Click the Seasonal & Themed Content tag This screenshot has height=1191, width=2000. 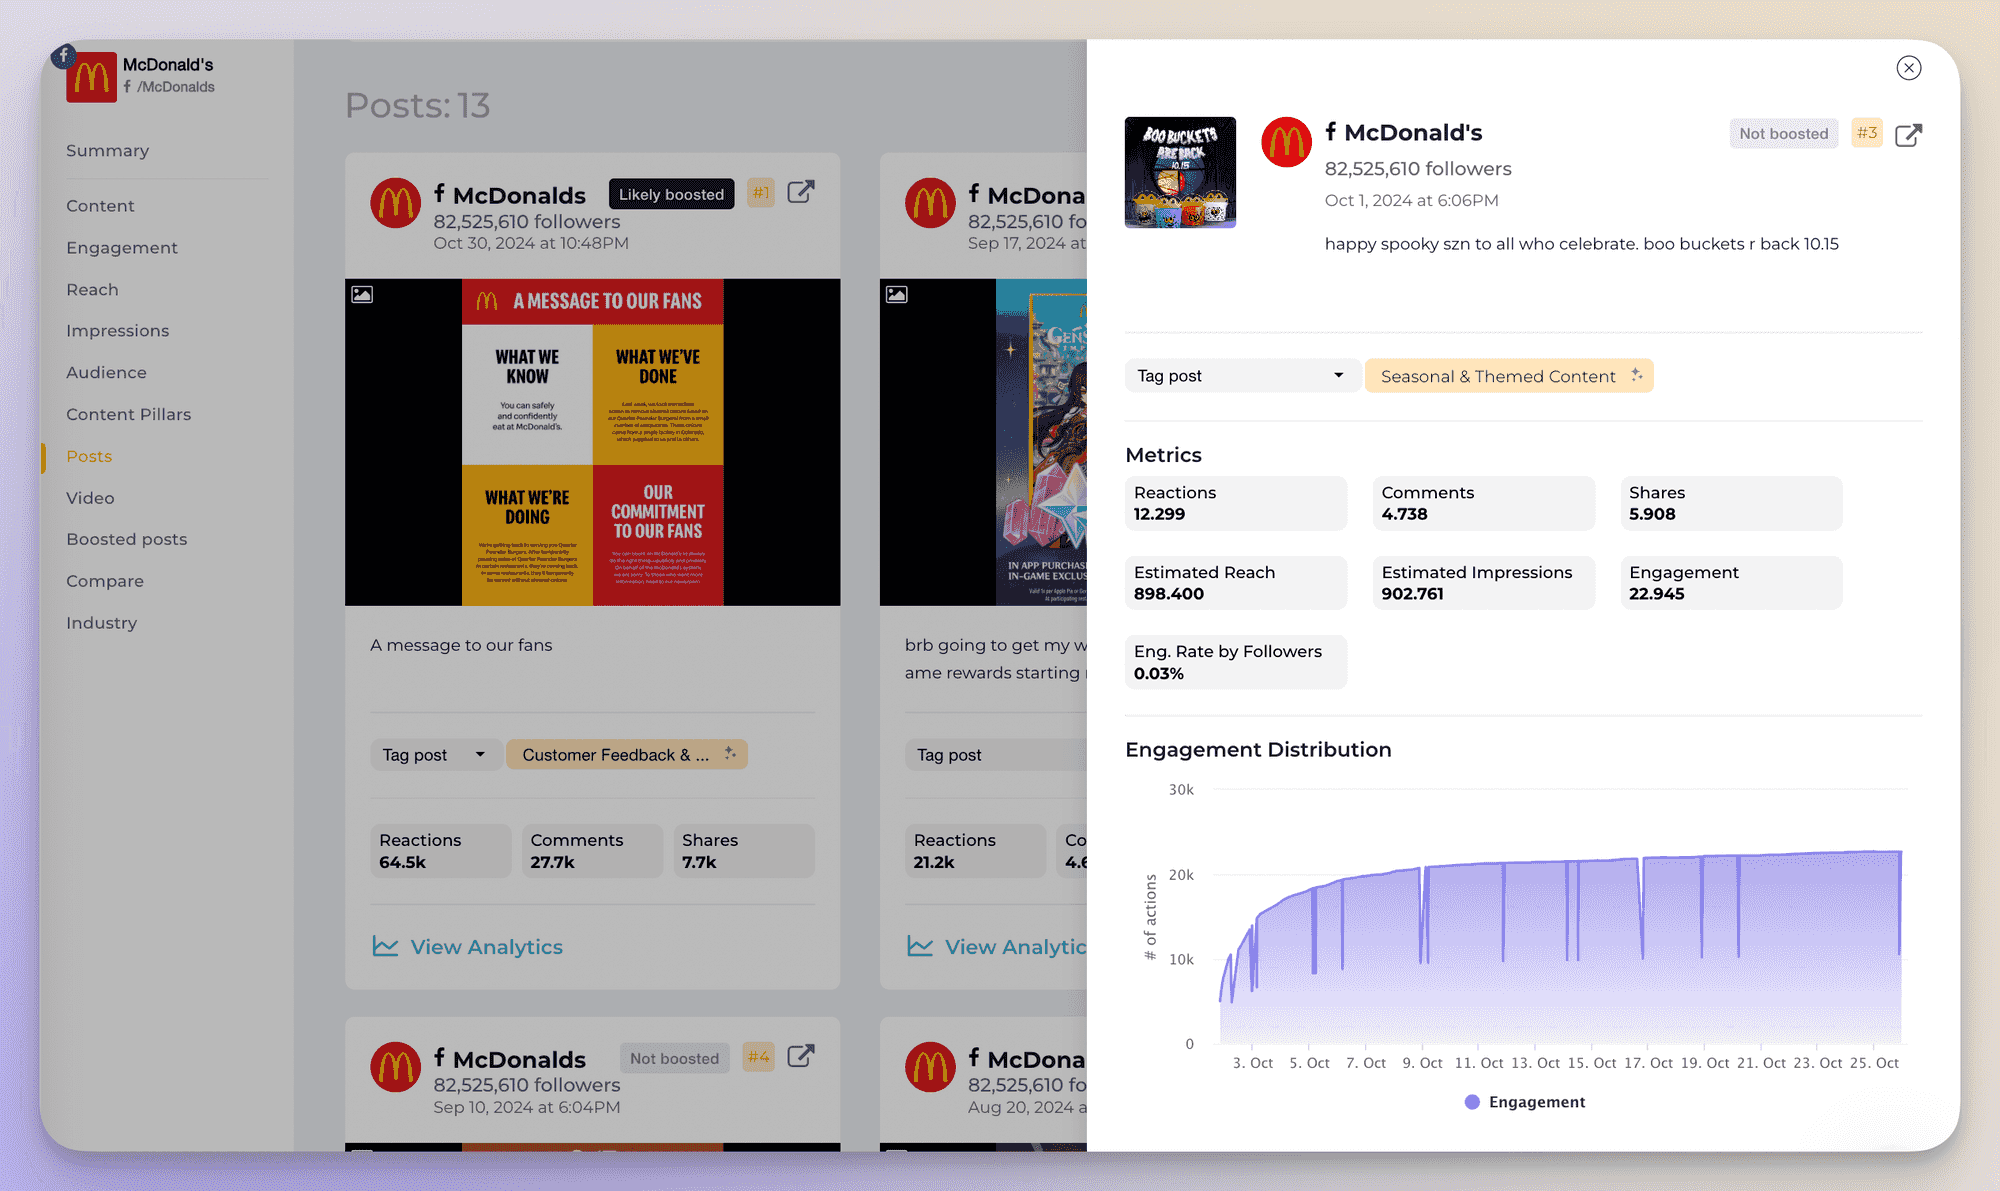pyautogui.click(x=1508, y=376)
